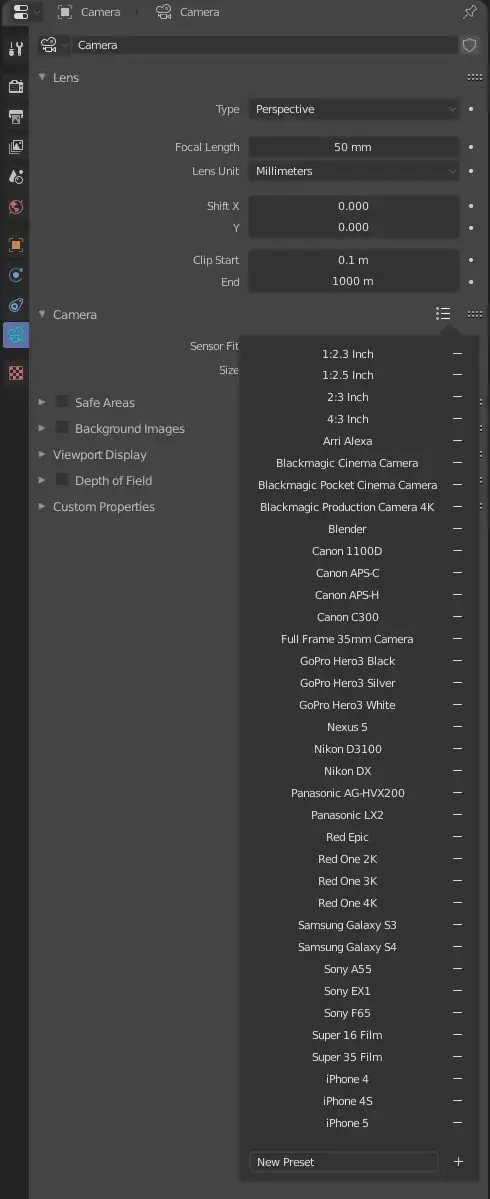
Task: Click the Focal Length 50 mm field
Action: 355,147
